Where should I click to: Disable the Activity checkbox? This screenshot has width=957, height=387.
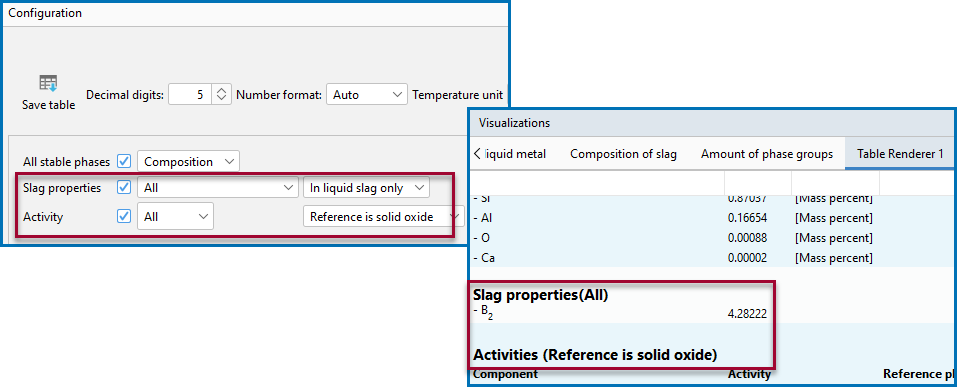(x=124, y=216)
